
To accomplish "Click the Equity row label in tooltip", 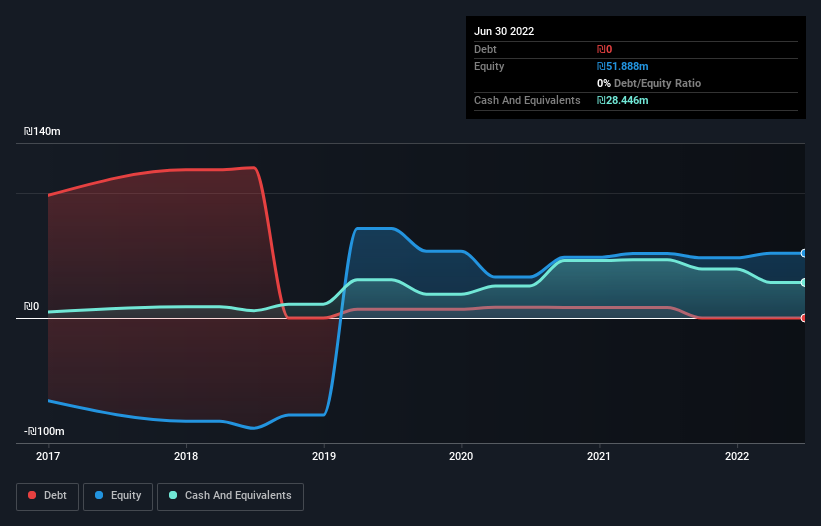I will coord(489,66).
